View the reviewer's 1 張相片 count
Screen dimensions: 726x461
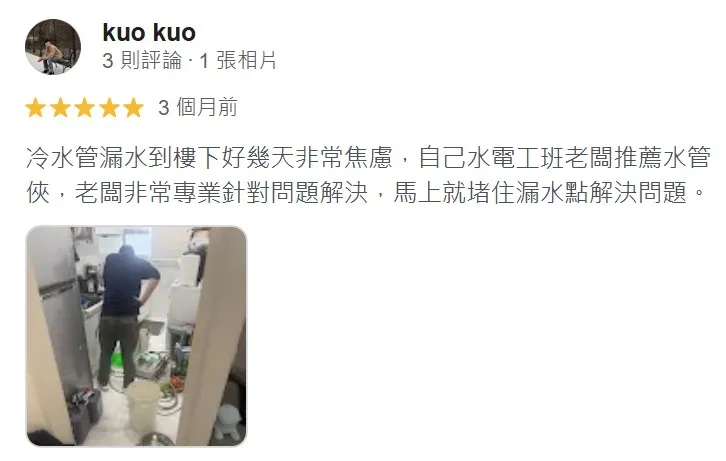coord(238,61)
